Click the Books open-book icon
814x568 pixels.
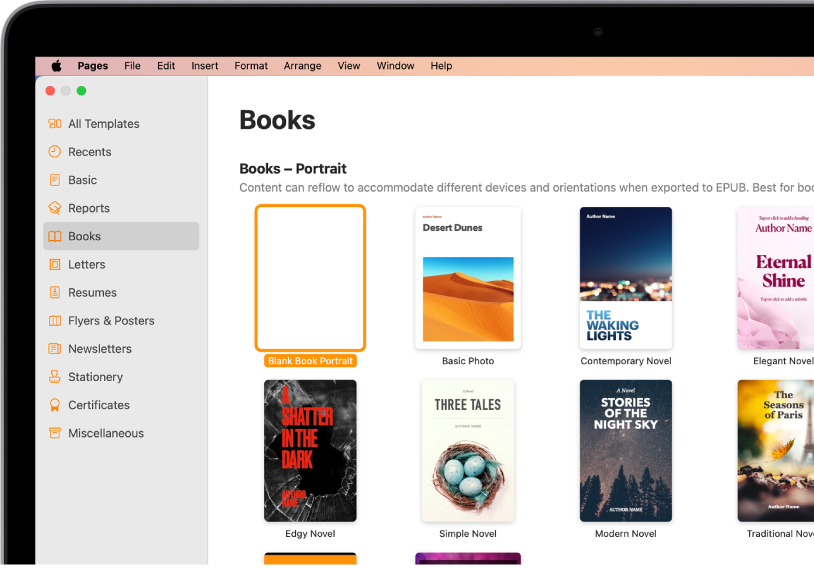(55, 236)
